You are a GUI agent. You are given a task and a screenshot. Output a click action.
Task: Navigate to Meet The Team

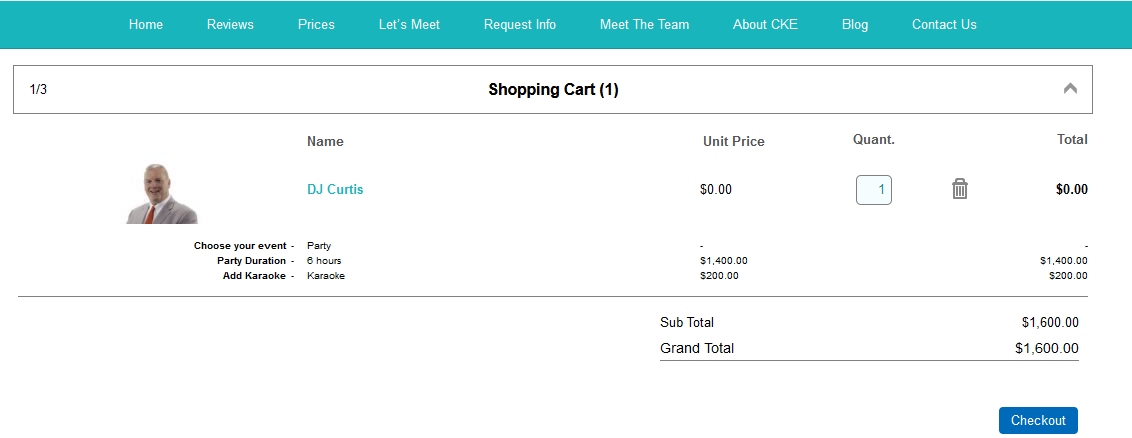click(x=644, y=24)
